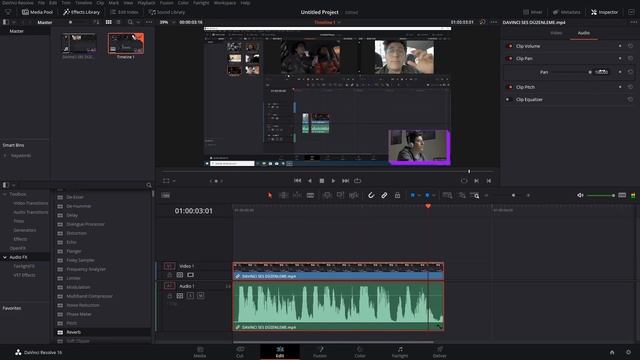Choose the Dynamic Trim Mode tool
The image size is (640, 360).
297,196
